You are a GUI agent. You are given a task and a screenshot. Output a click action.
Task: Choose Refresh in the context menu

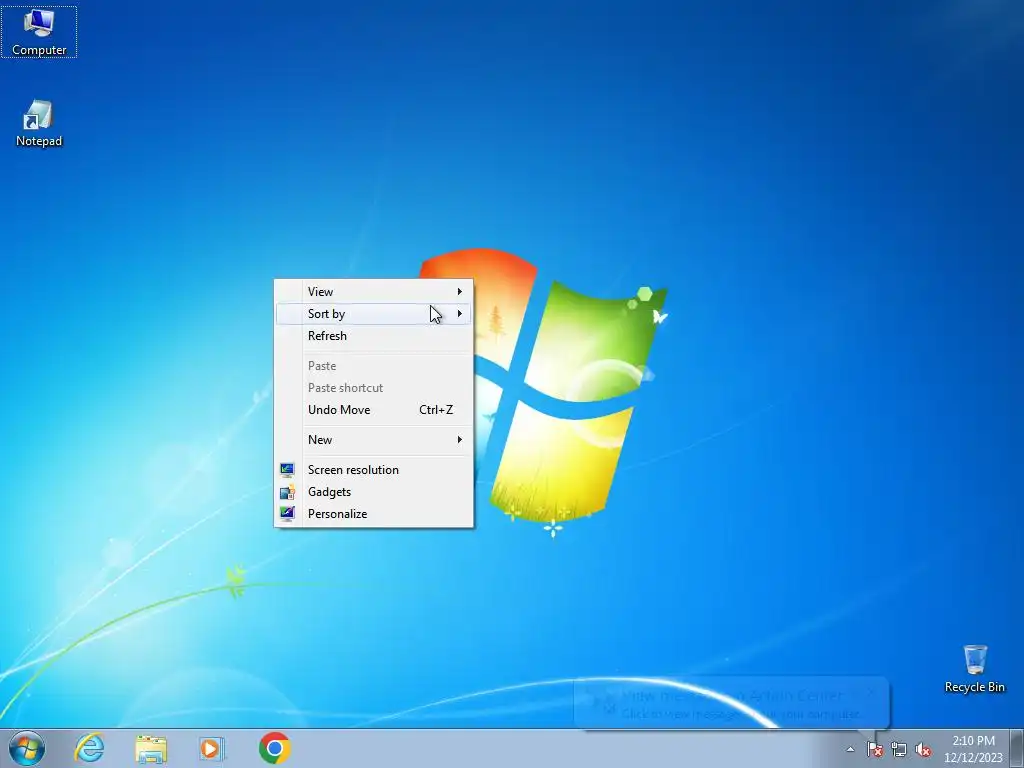(x=374, y=336)
